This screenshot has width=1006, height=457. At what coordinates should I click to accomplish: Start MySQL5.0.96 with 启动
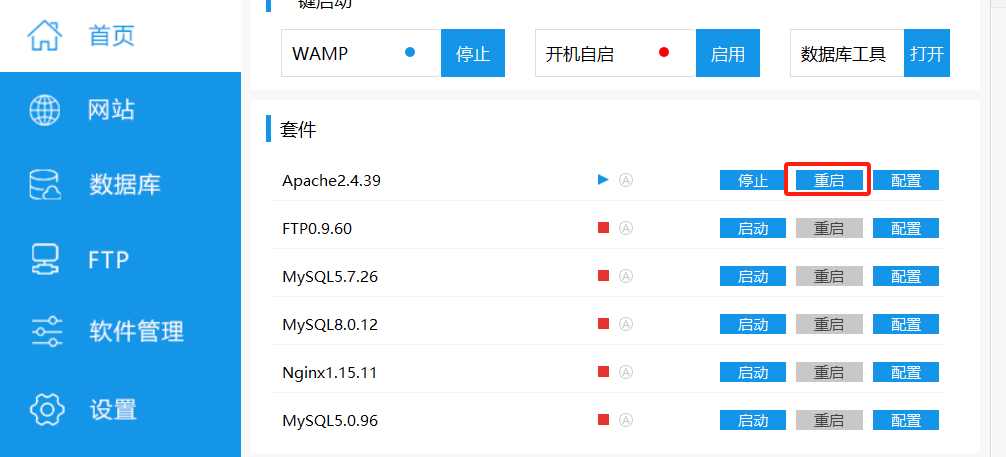(x=753, y=420)
